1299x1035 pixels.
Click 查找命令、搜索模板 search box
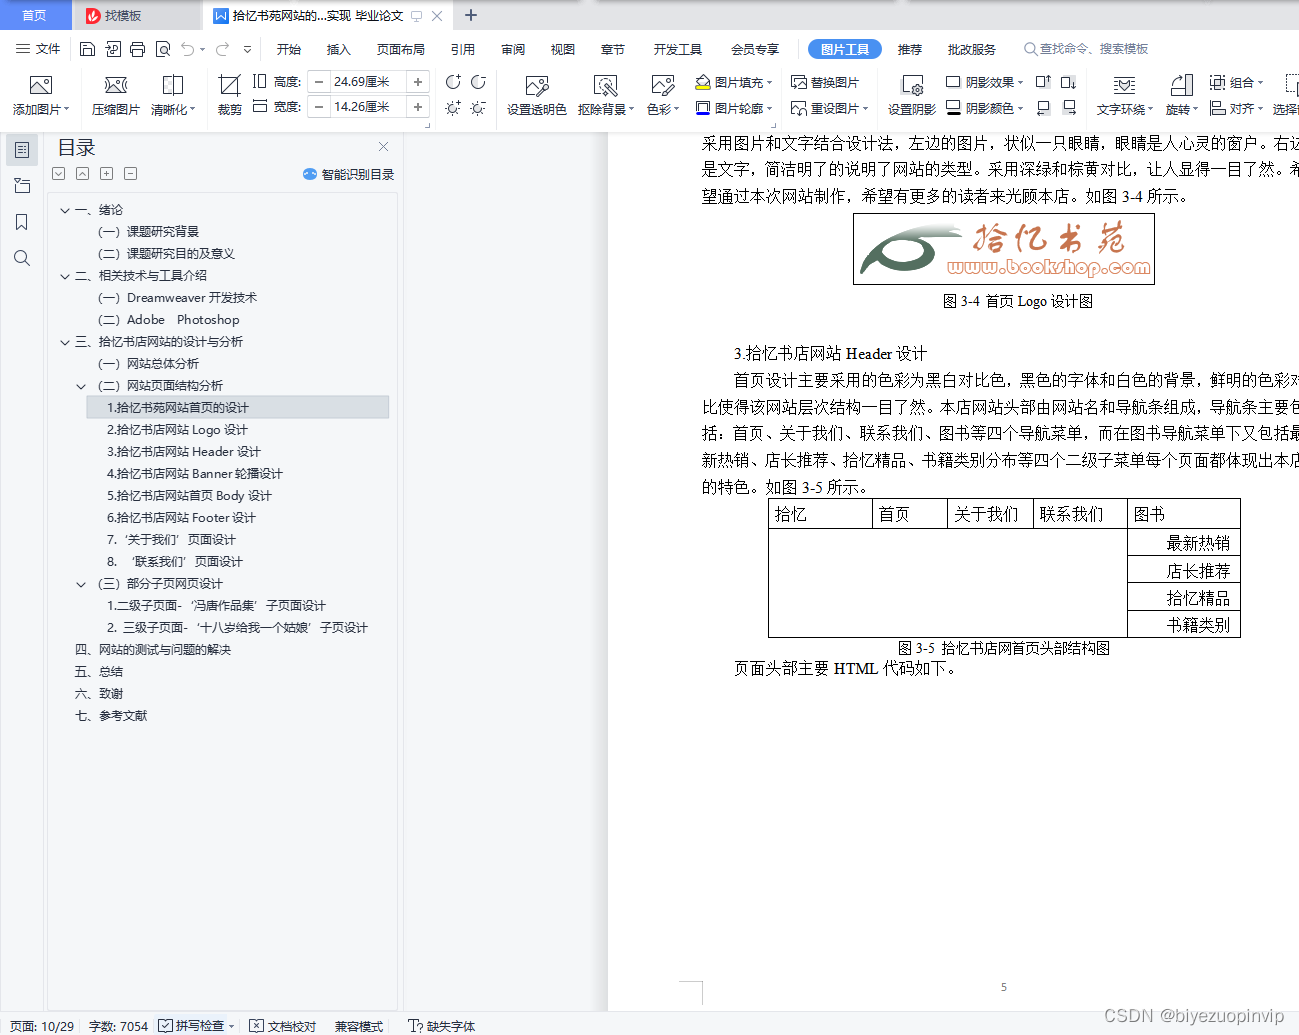[x=1086, y=49]
